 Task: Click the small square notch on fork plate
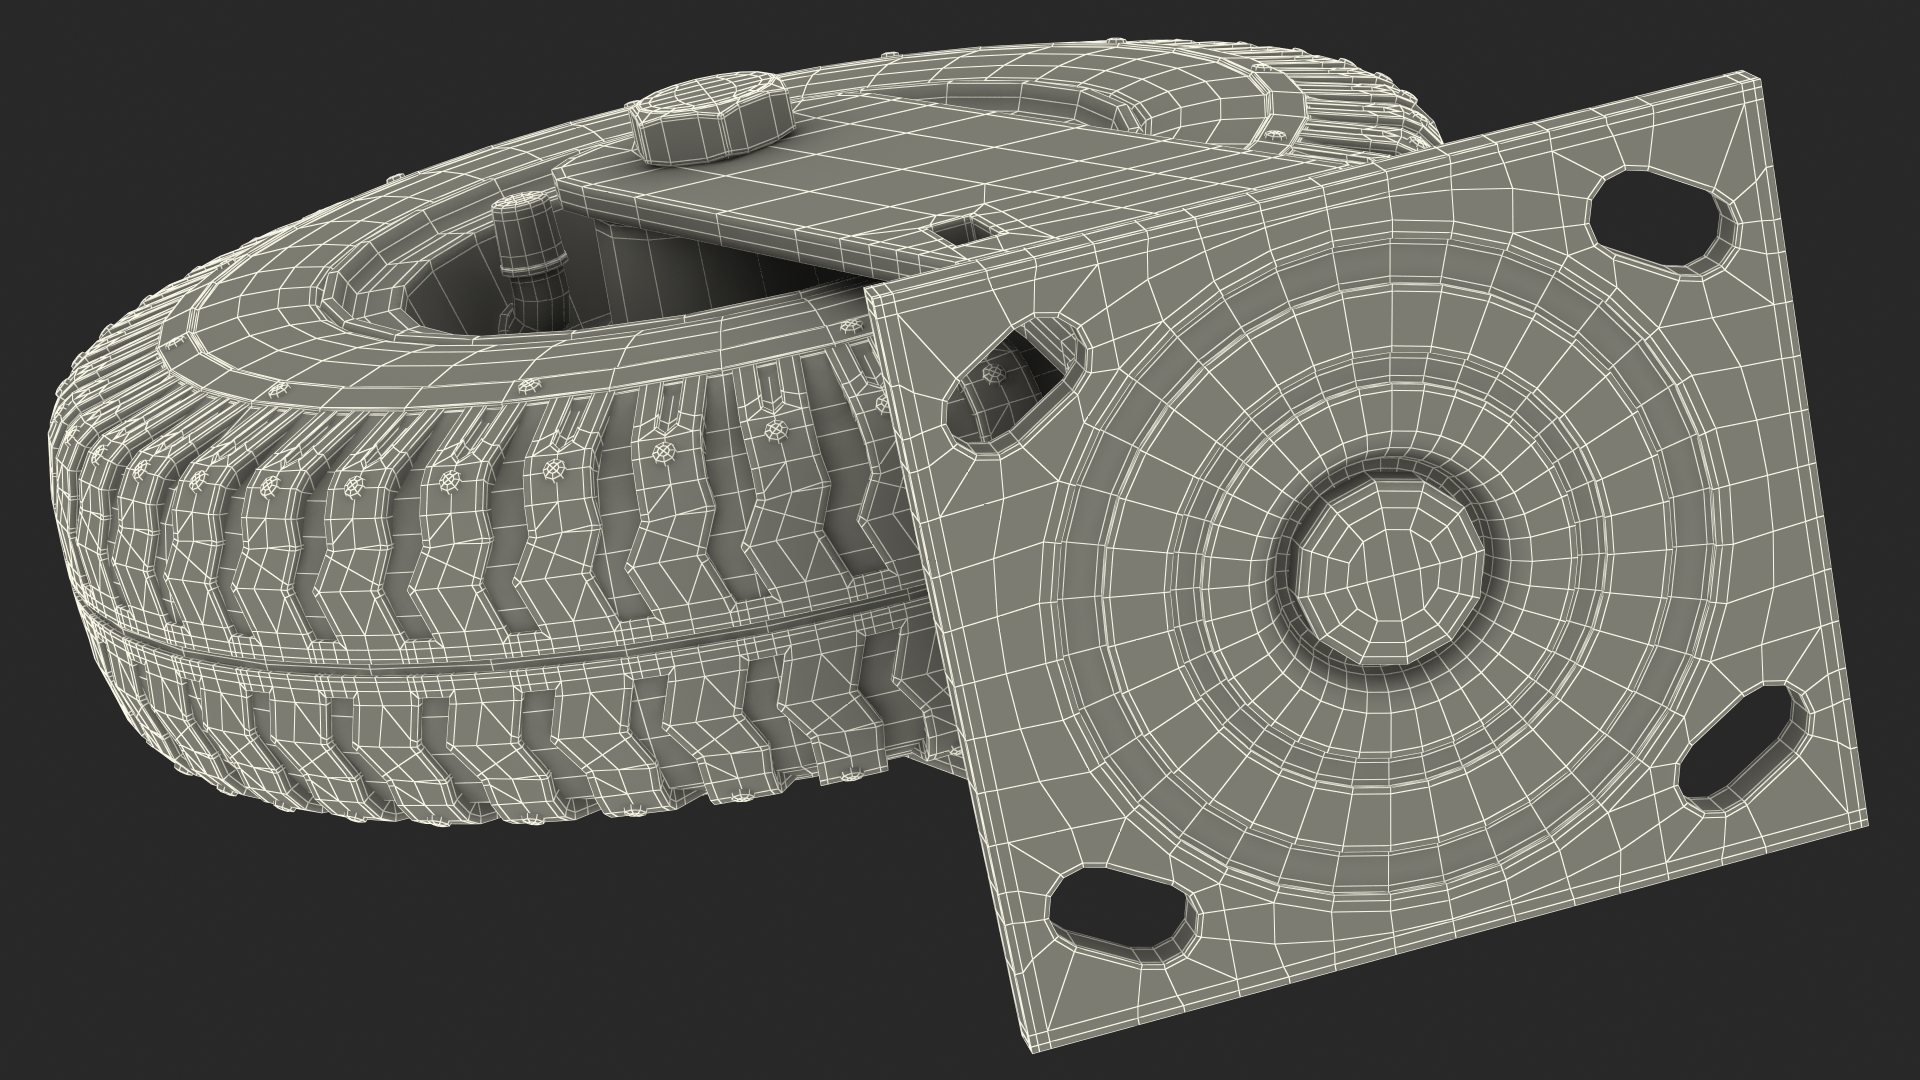click(965, 231)
